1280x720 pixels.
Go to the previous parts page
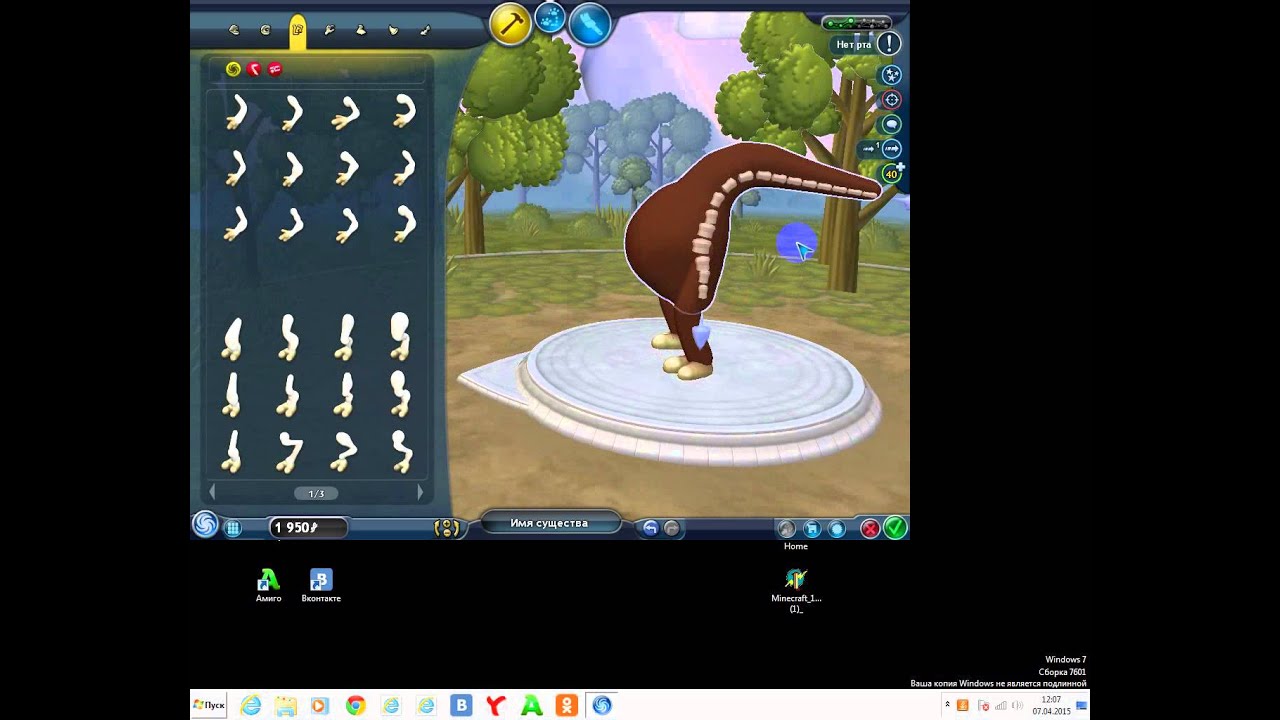pos(212,493)
